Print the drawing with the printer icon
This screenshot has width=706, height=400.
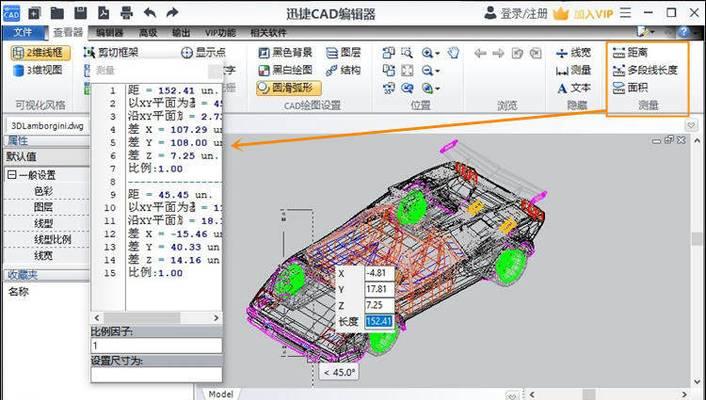(x=127, y=13)
